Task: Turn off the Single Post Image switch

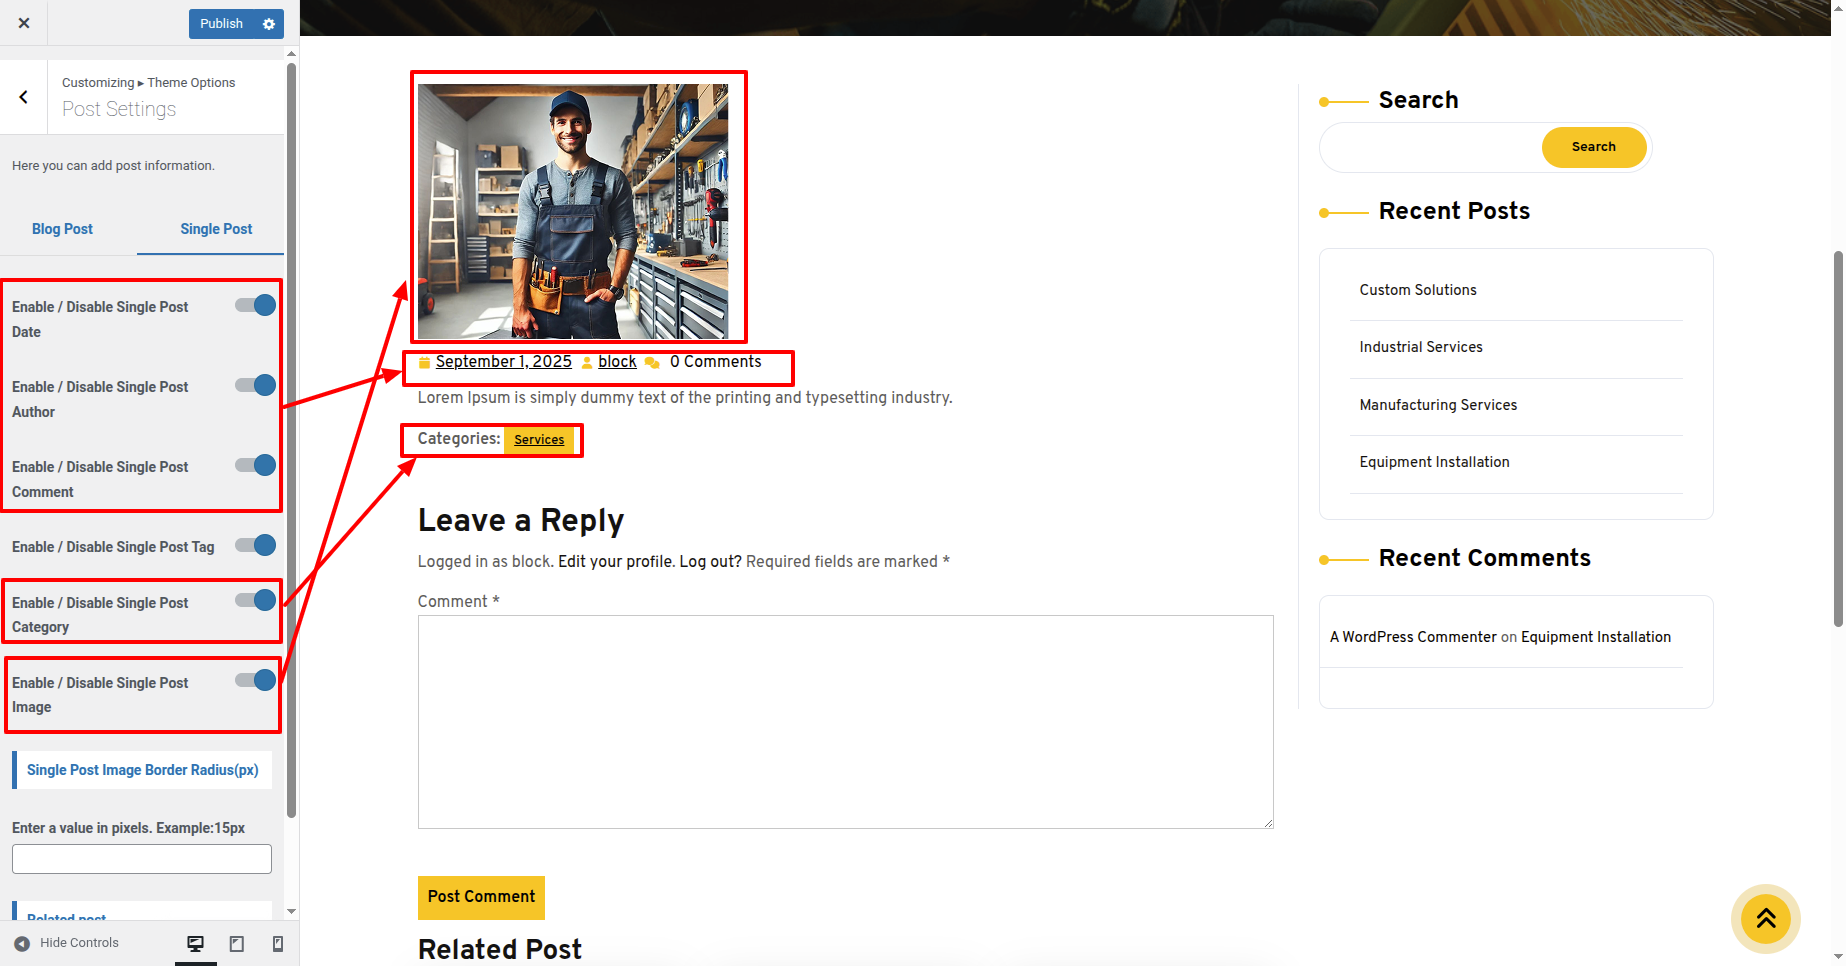Action: (x=256, y=681)
